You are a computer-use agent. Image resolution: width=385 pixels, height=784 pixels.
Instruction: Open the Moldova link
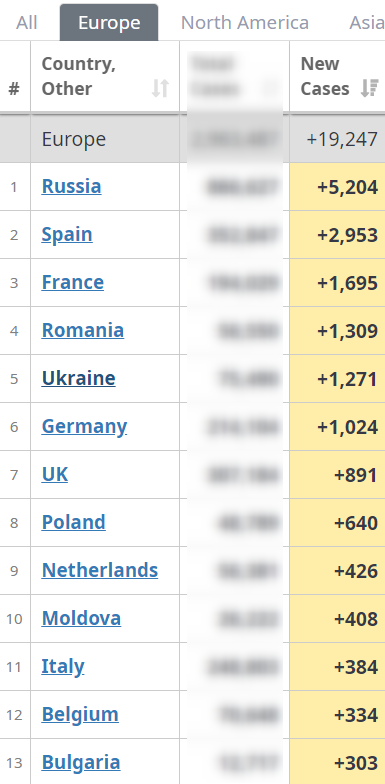coord(81,618)
